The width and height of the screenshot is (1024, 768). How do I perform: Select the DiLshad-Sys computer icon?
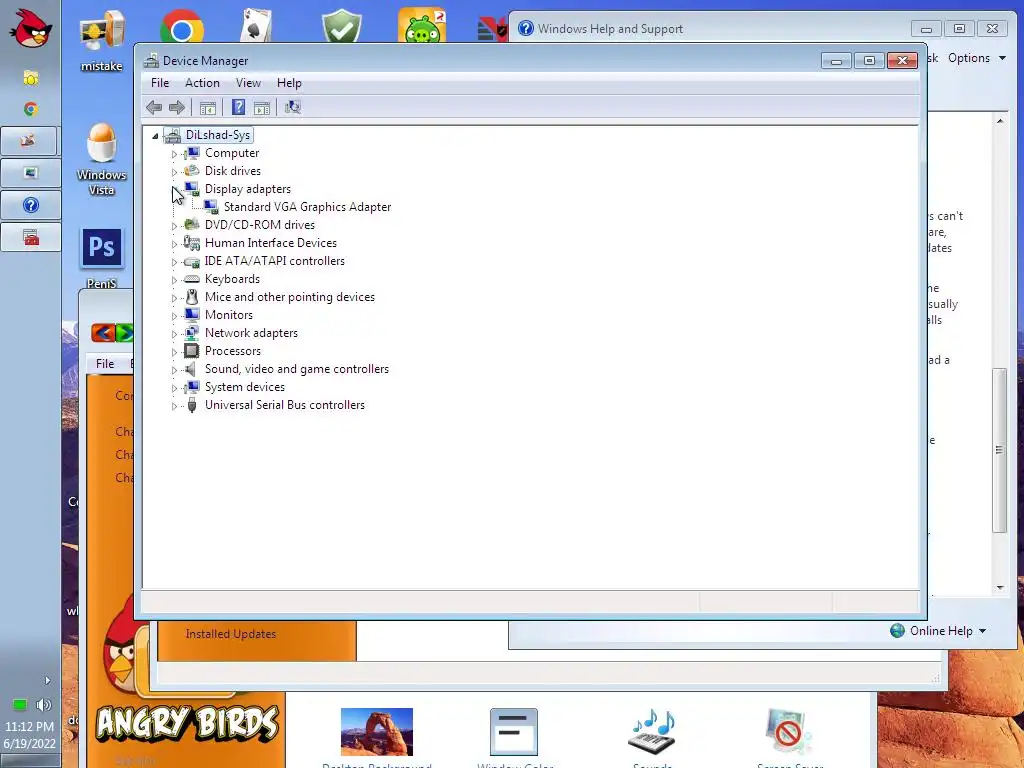[172, 135]
